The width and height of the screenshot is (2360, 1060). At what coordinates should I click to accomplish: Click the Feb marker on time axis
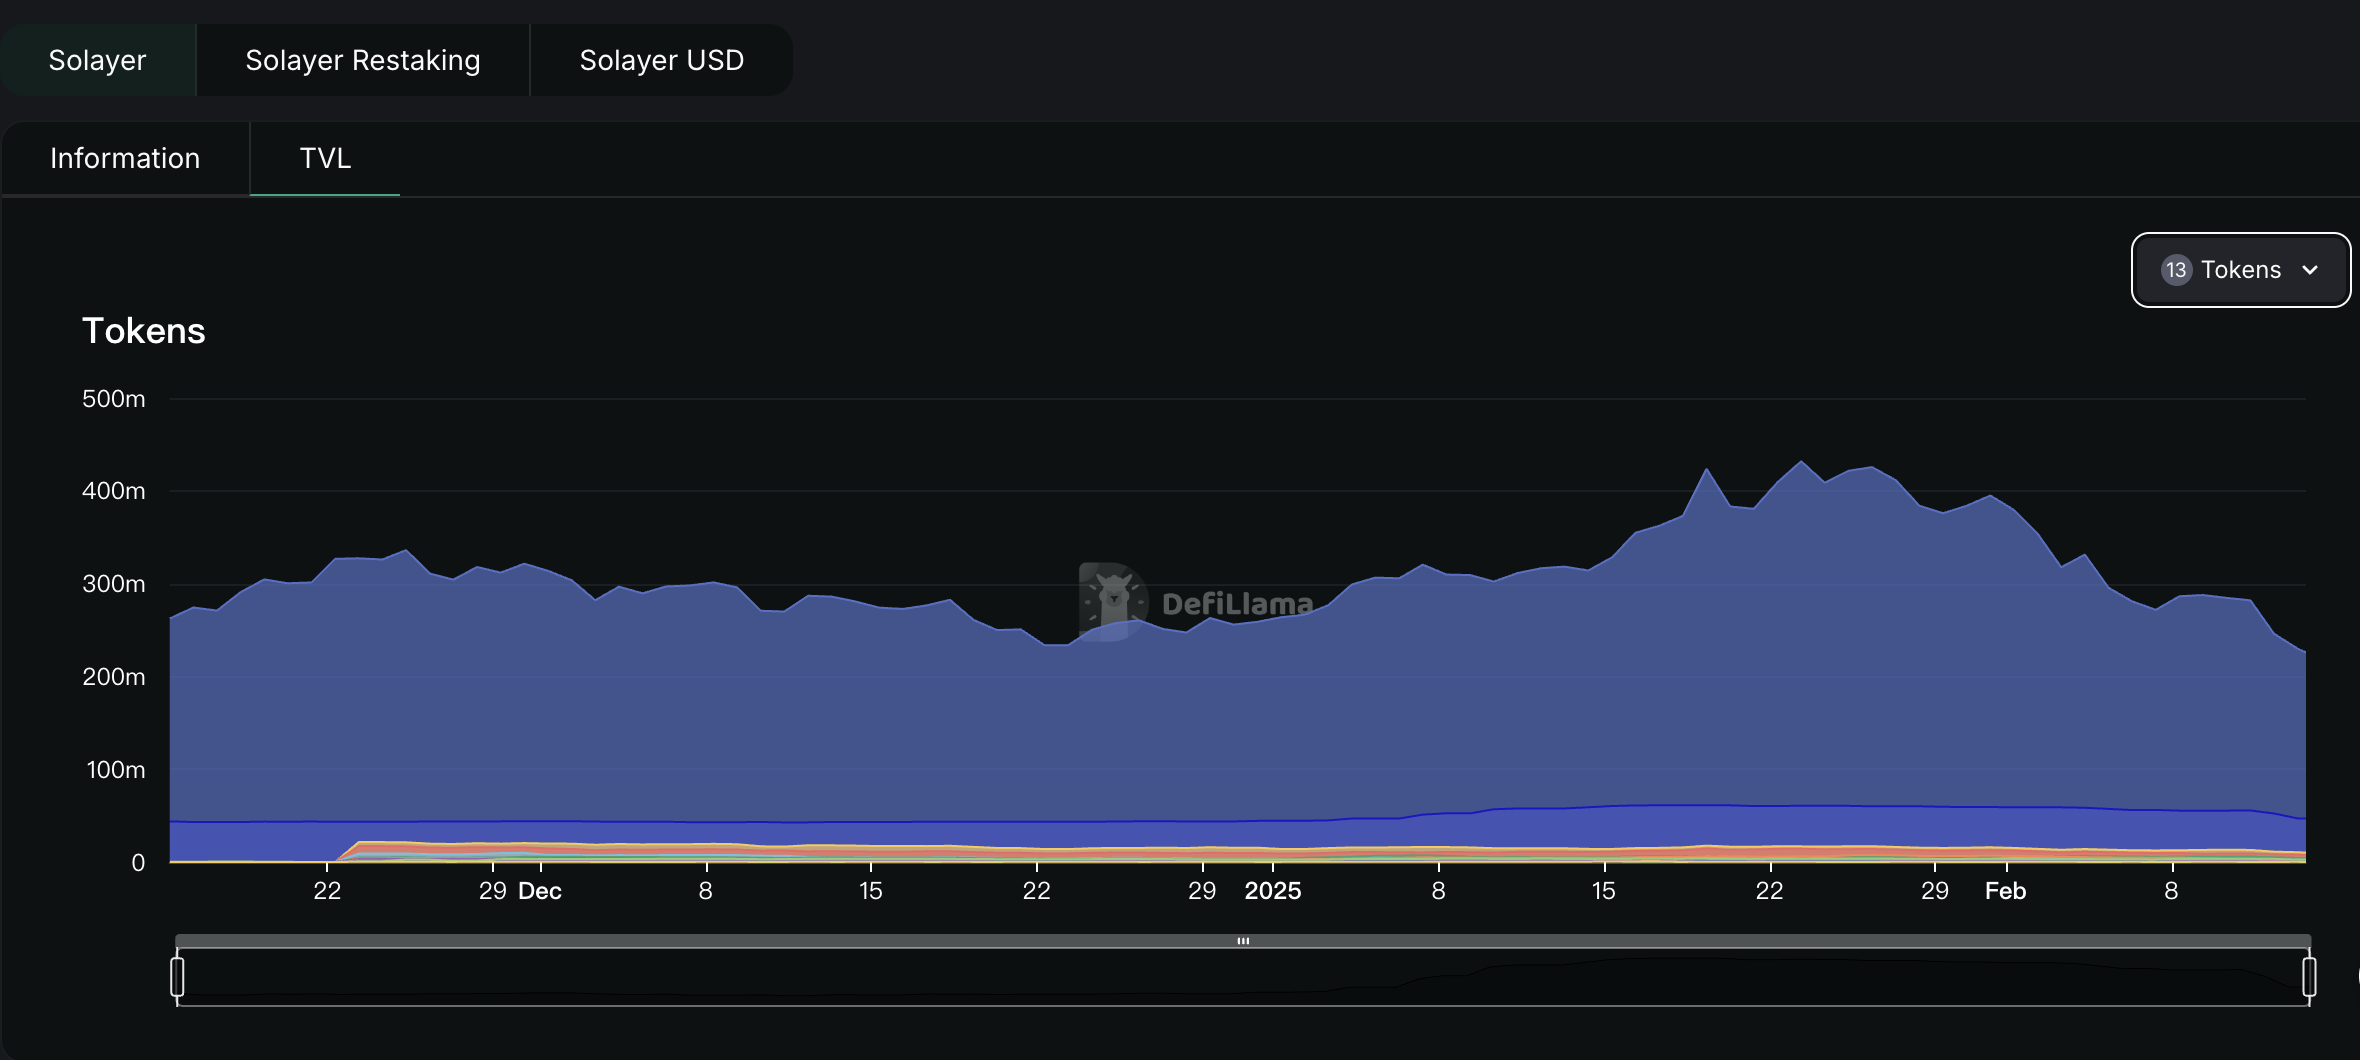pos(2005,891)
